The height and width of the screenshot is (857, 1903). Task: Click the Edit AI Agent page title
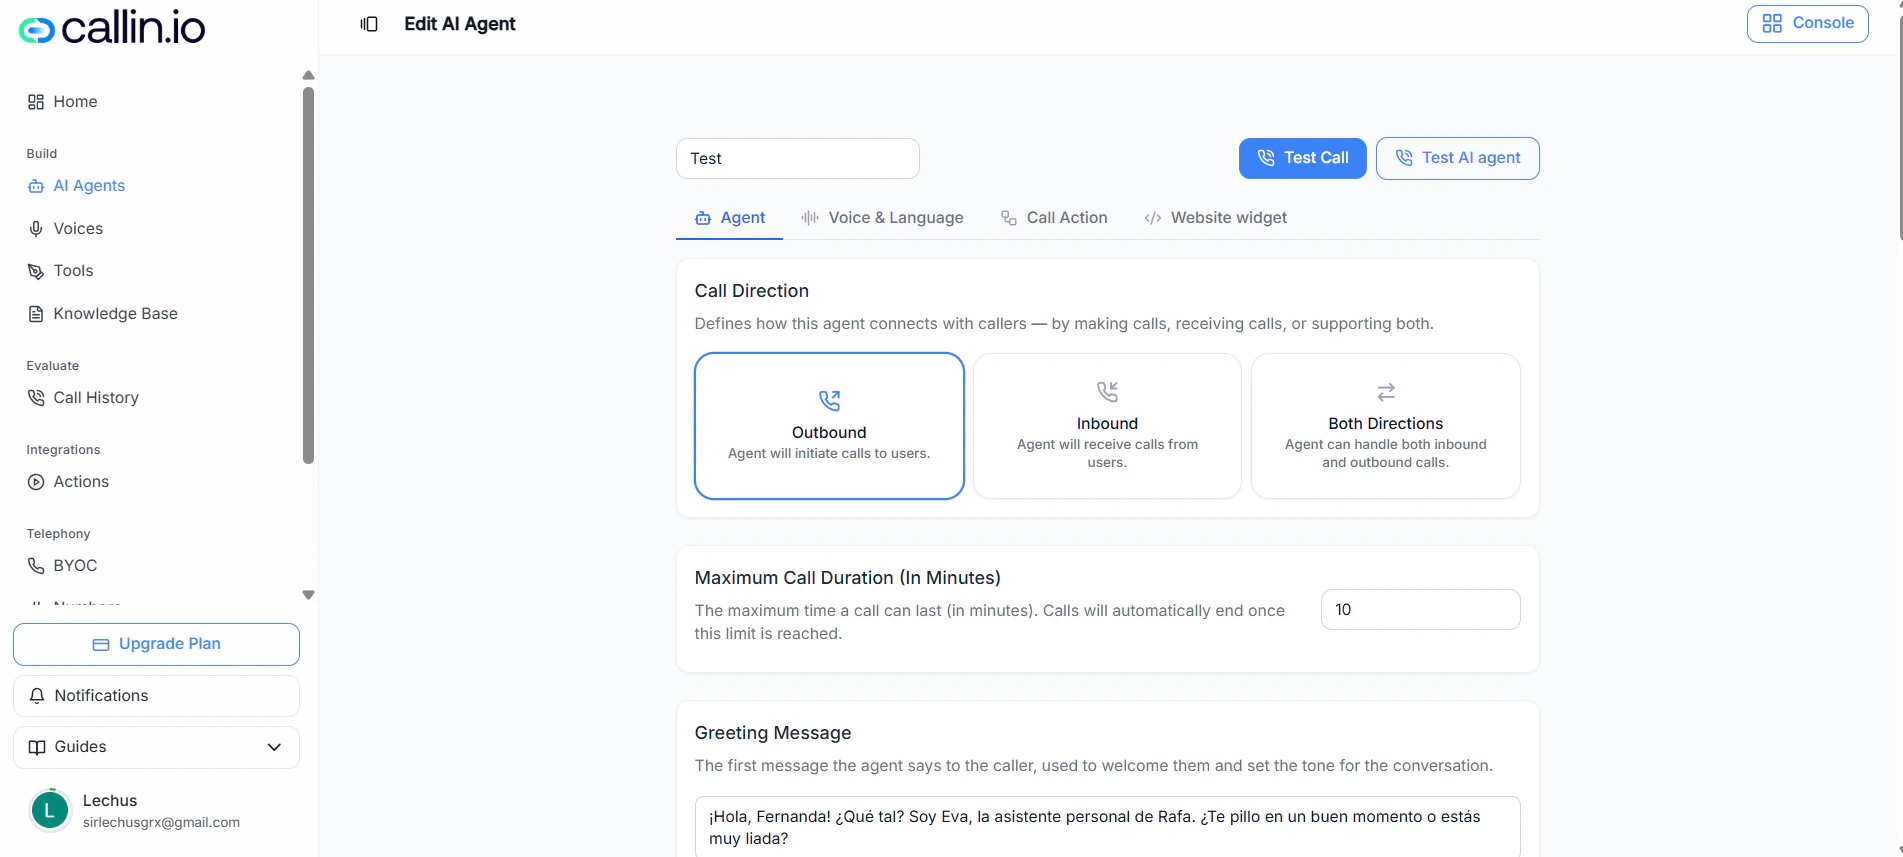pos(460,24)
